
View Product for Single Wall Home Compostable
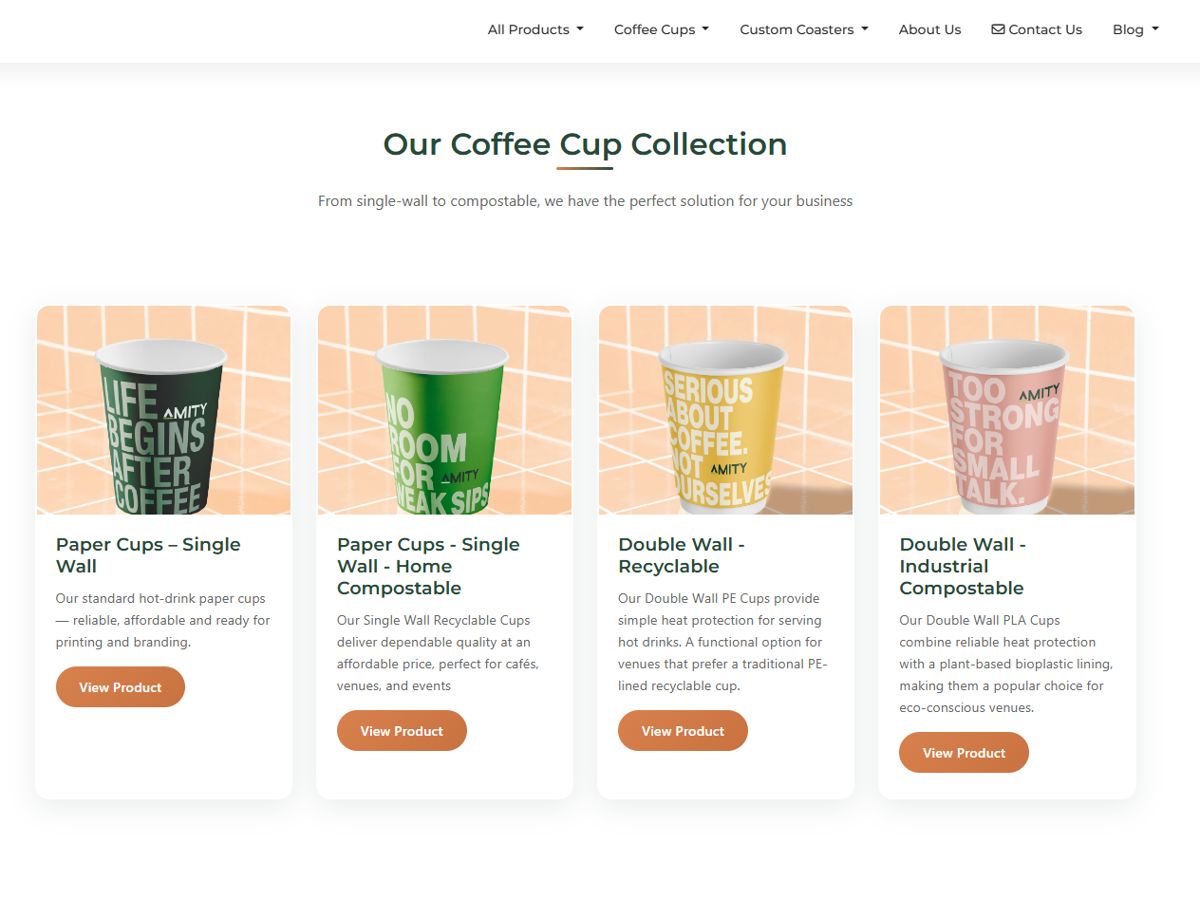coord(402,731)
